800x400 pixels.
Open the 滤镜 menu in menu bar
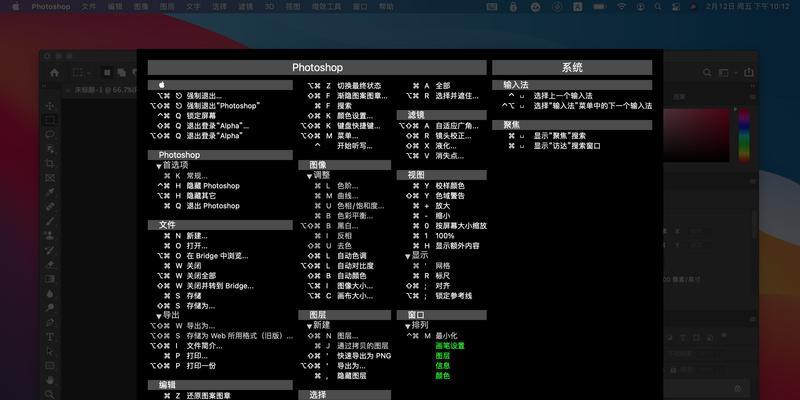[245, 7]
